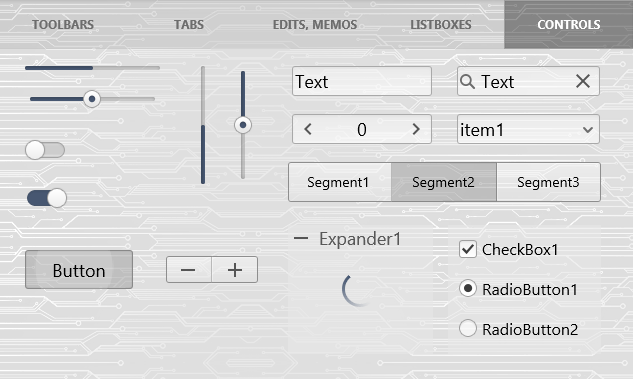Click the Expander1 label
The height and width of the screenshot is (379, 633).
[x=360, y=239]
